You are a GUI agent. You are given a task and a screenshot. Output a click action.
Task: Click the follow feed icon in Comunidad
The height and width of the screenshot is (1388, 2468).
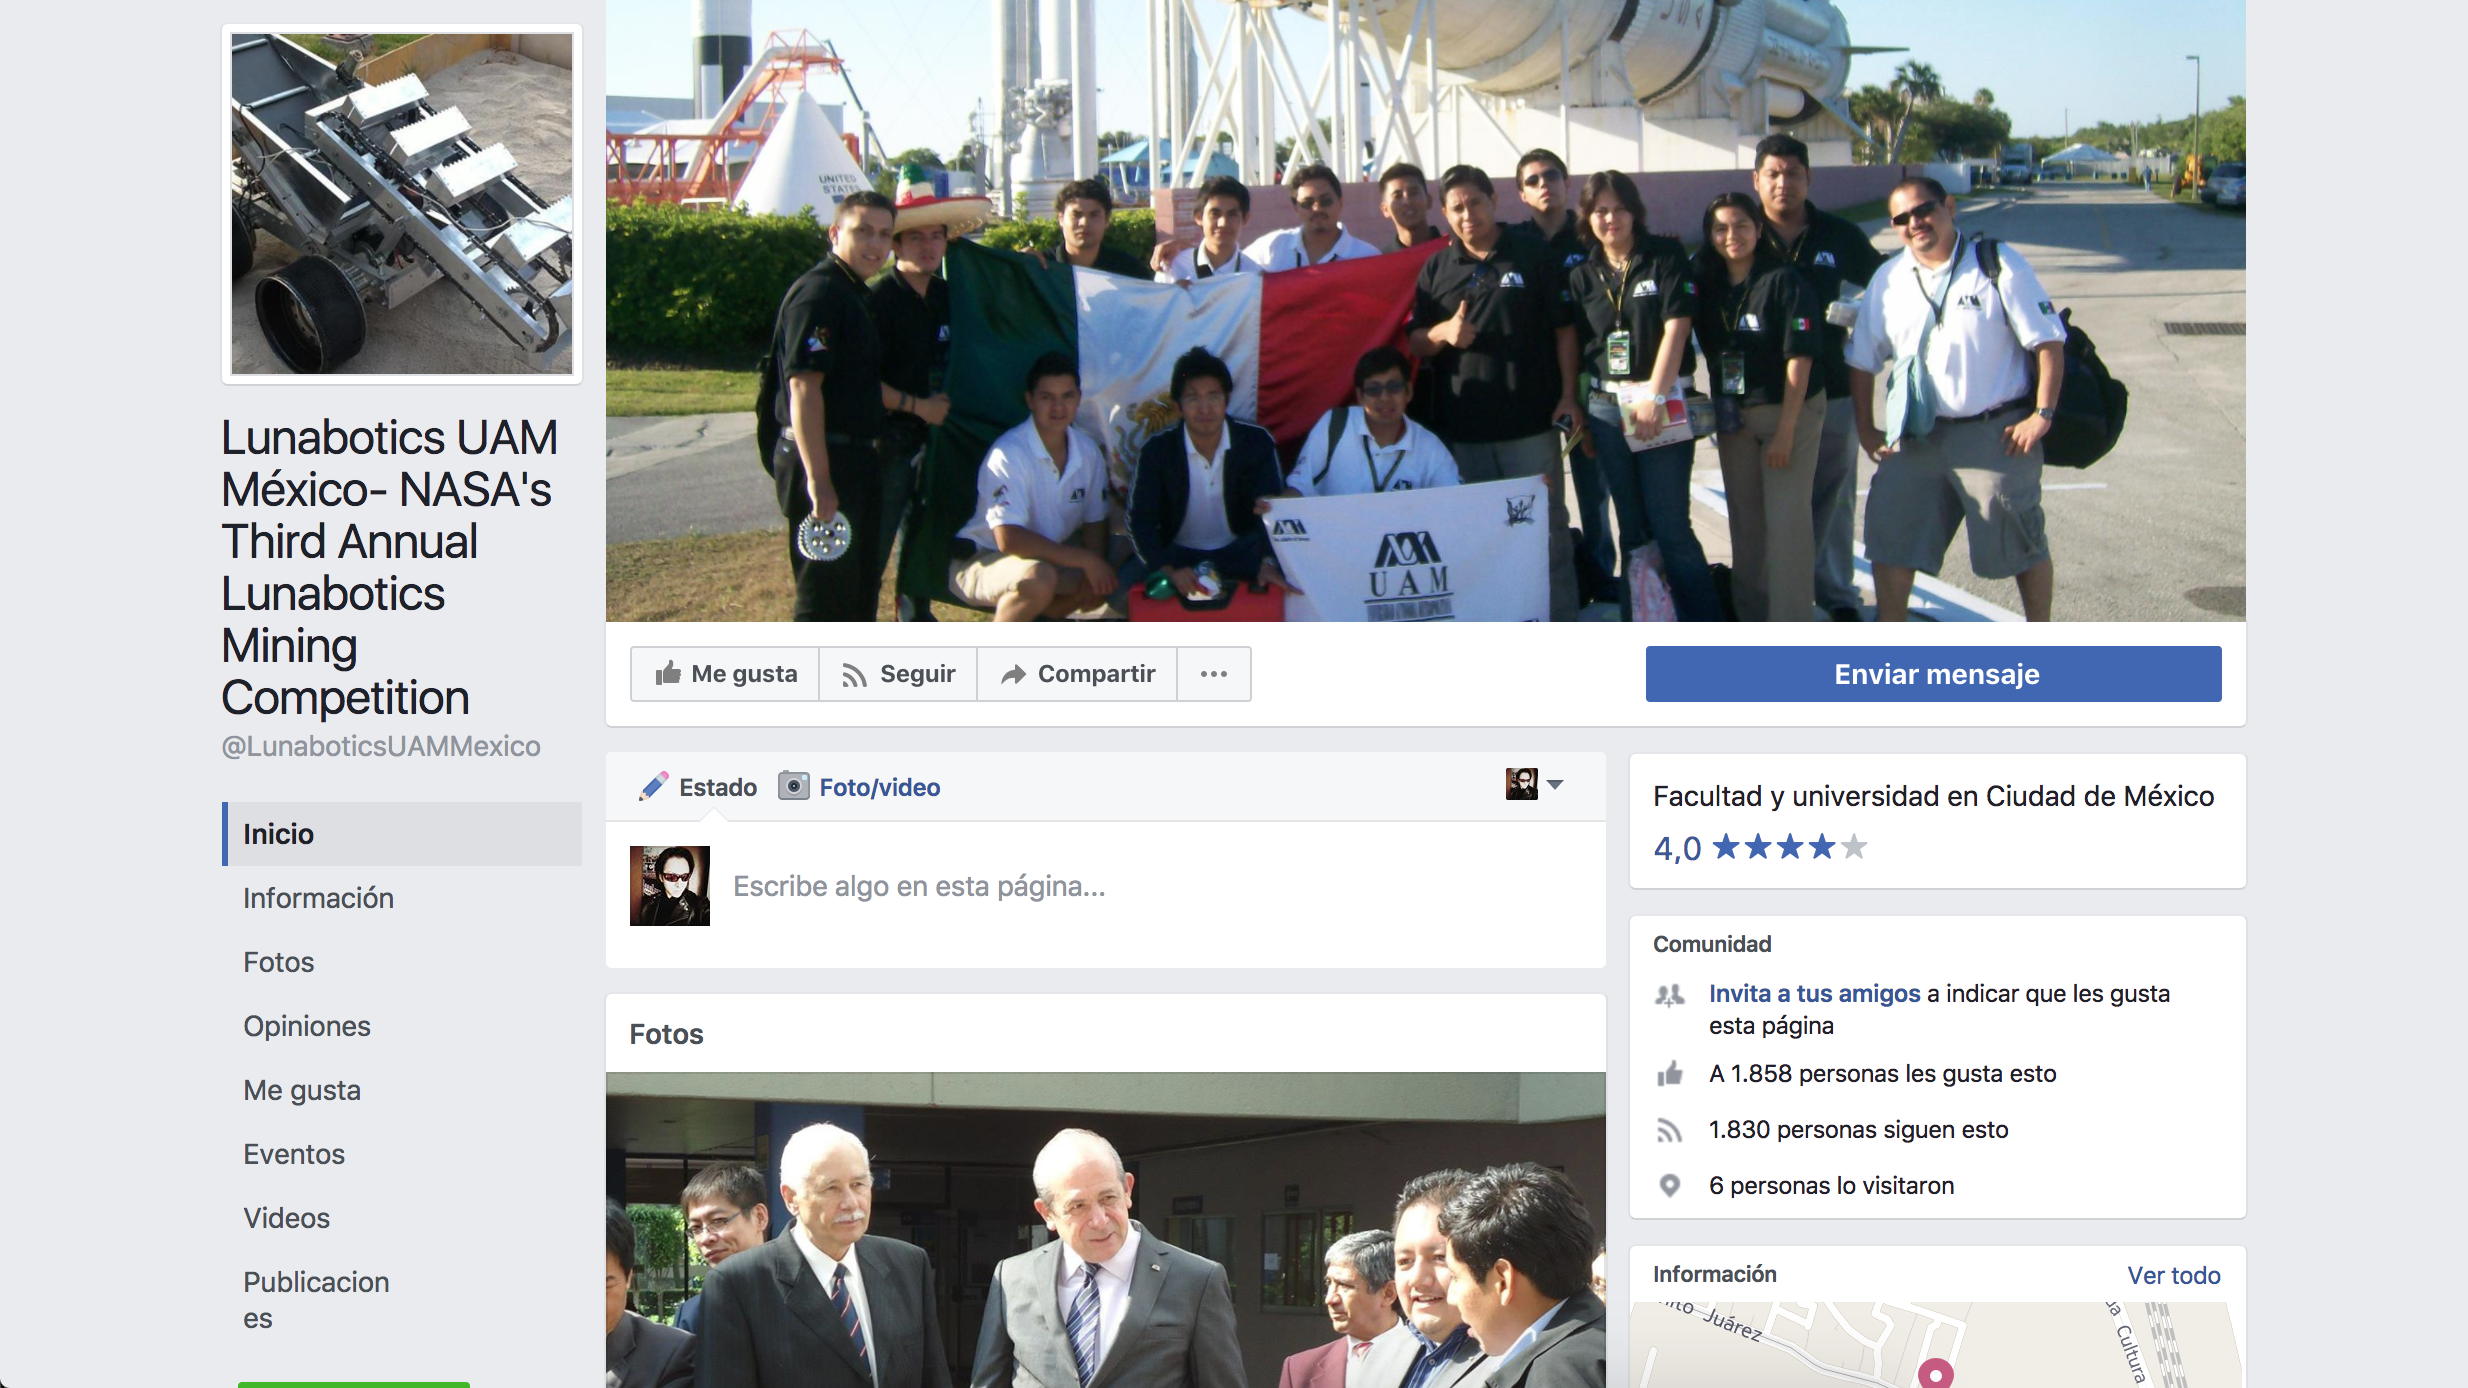(x=1670, y=1130)
